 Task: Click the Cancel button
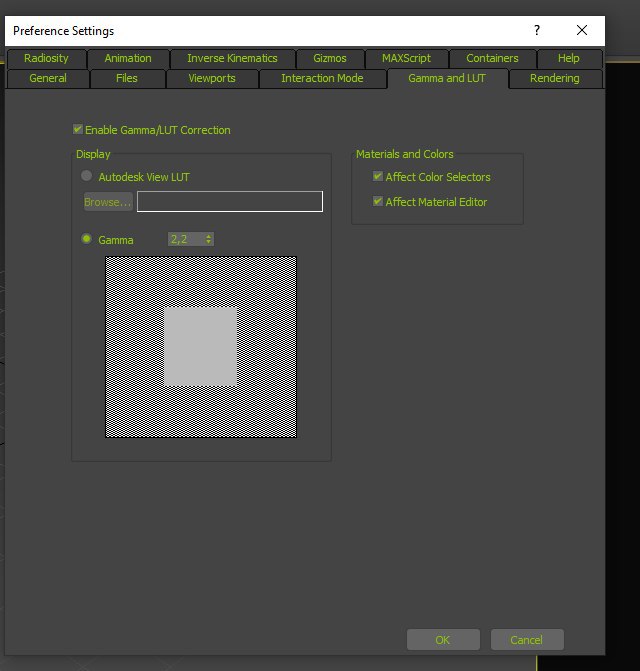point(527,640)
